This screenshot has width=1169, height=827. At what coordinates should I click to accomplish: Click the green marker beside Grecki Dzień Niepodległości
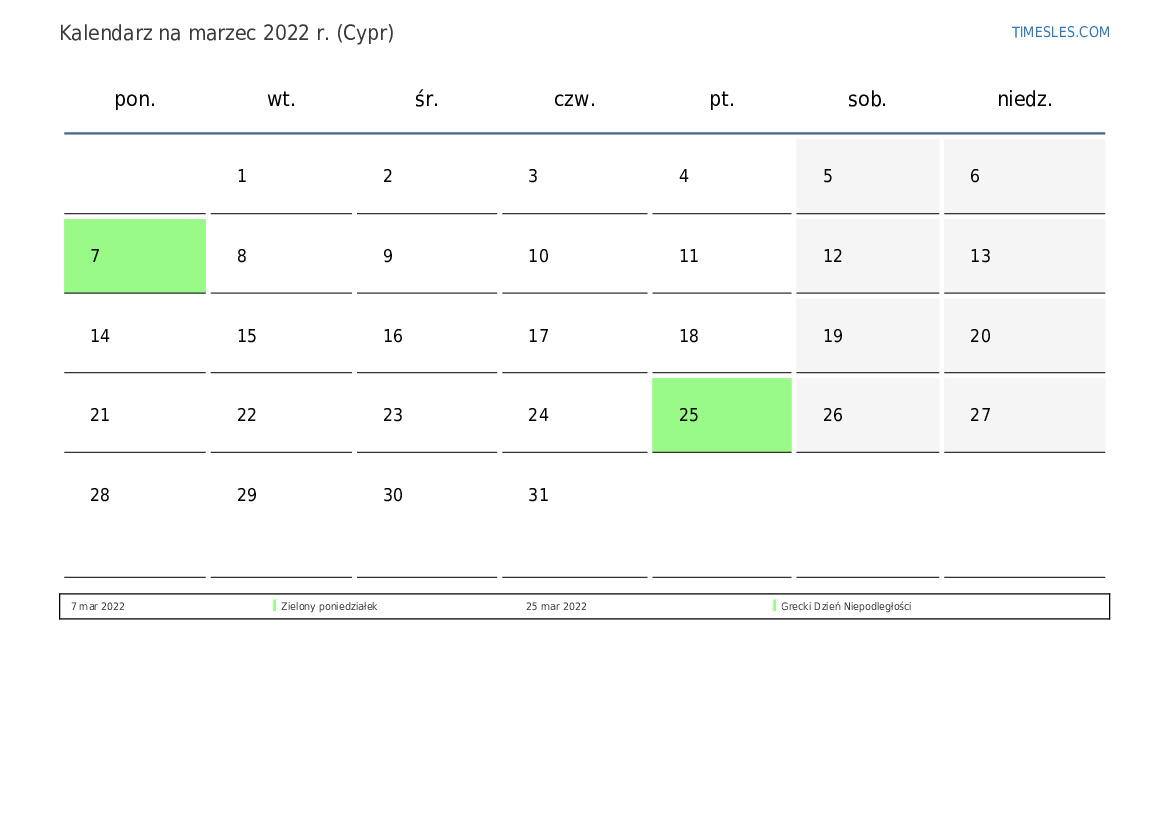(774, 606)
